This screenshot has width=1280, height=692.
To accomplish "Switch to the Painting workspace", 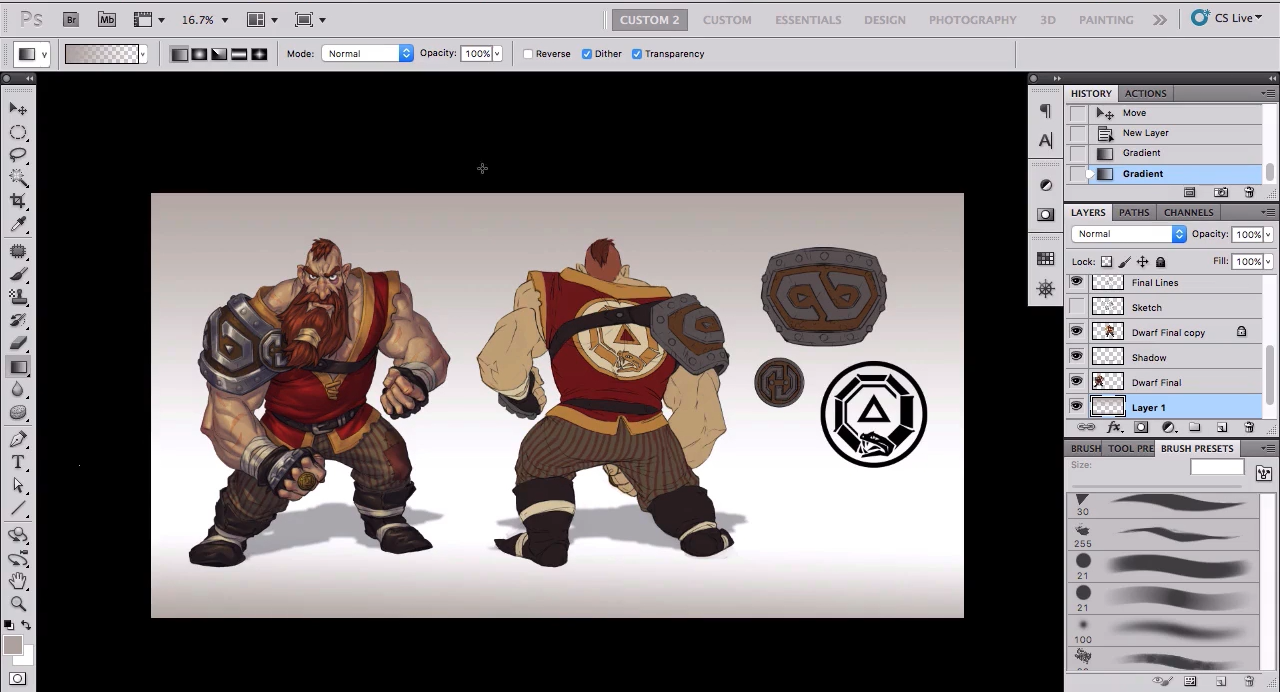I will (x=1106, y=20).
